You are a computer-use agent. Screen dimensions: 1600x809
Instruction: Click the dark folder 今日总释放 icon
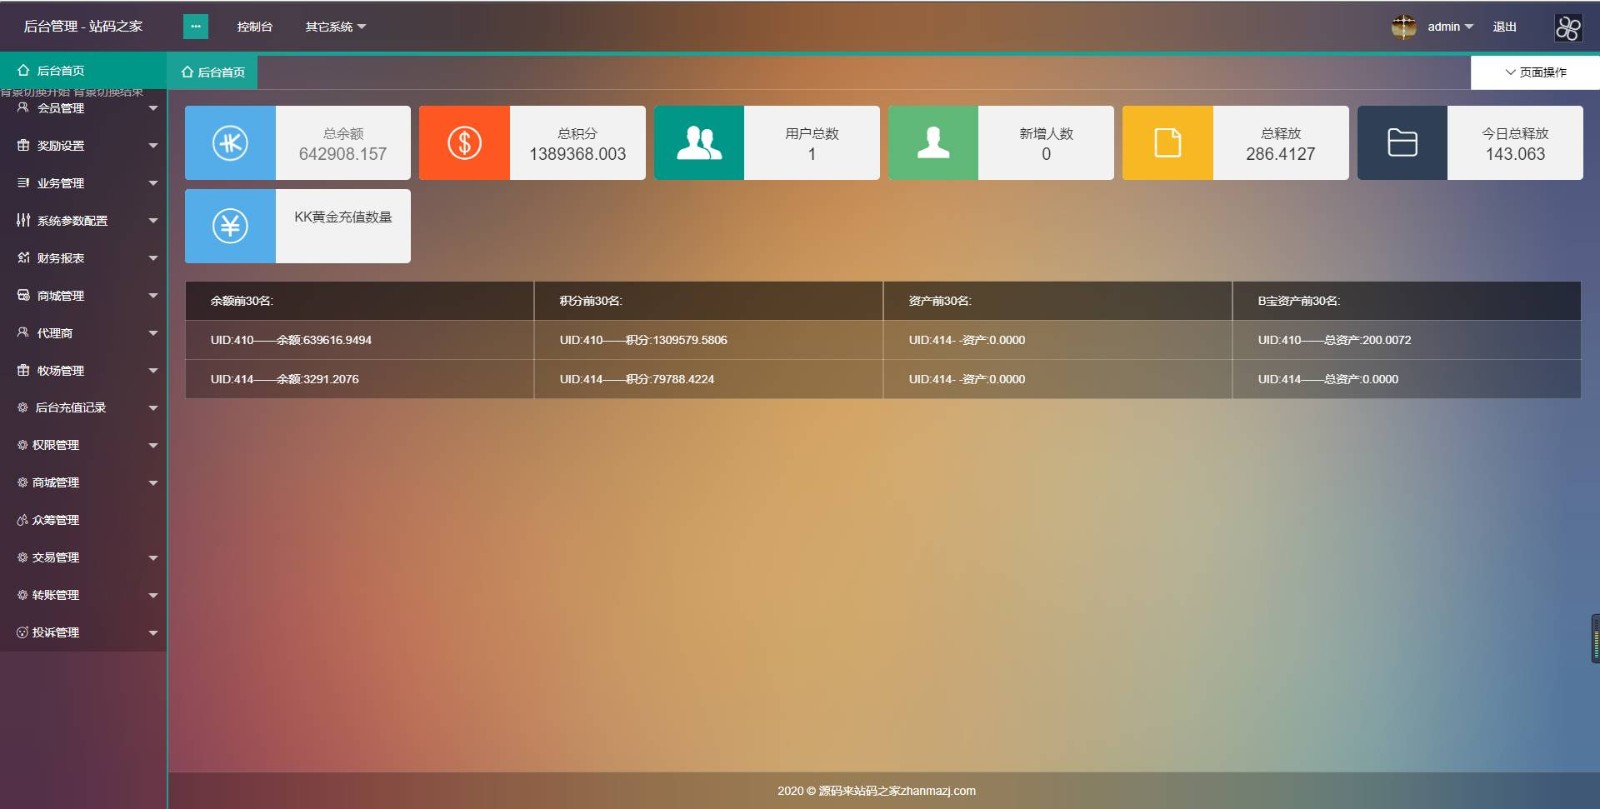tap(1402, 143)
